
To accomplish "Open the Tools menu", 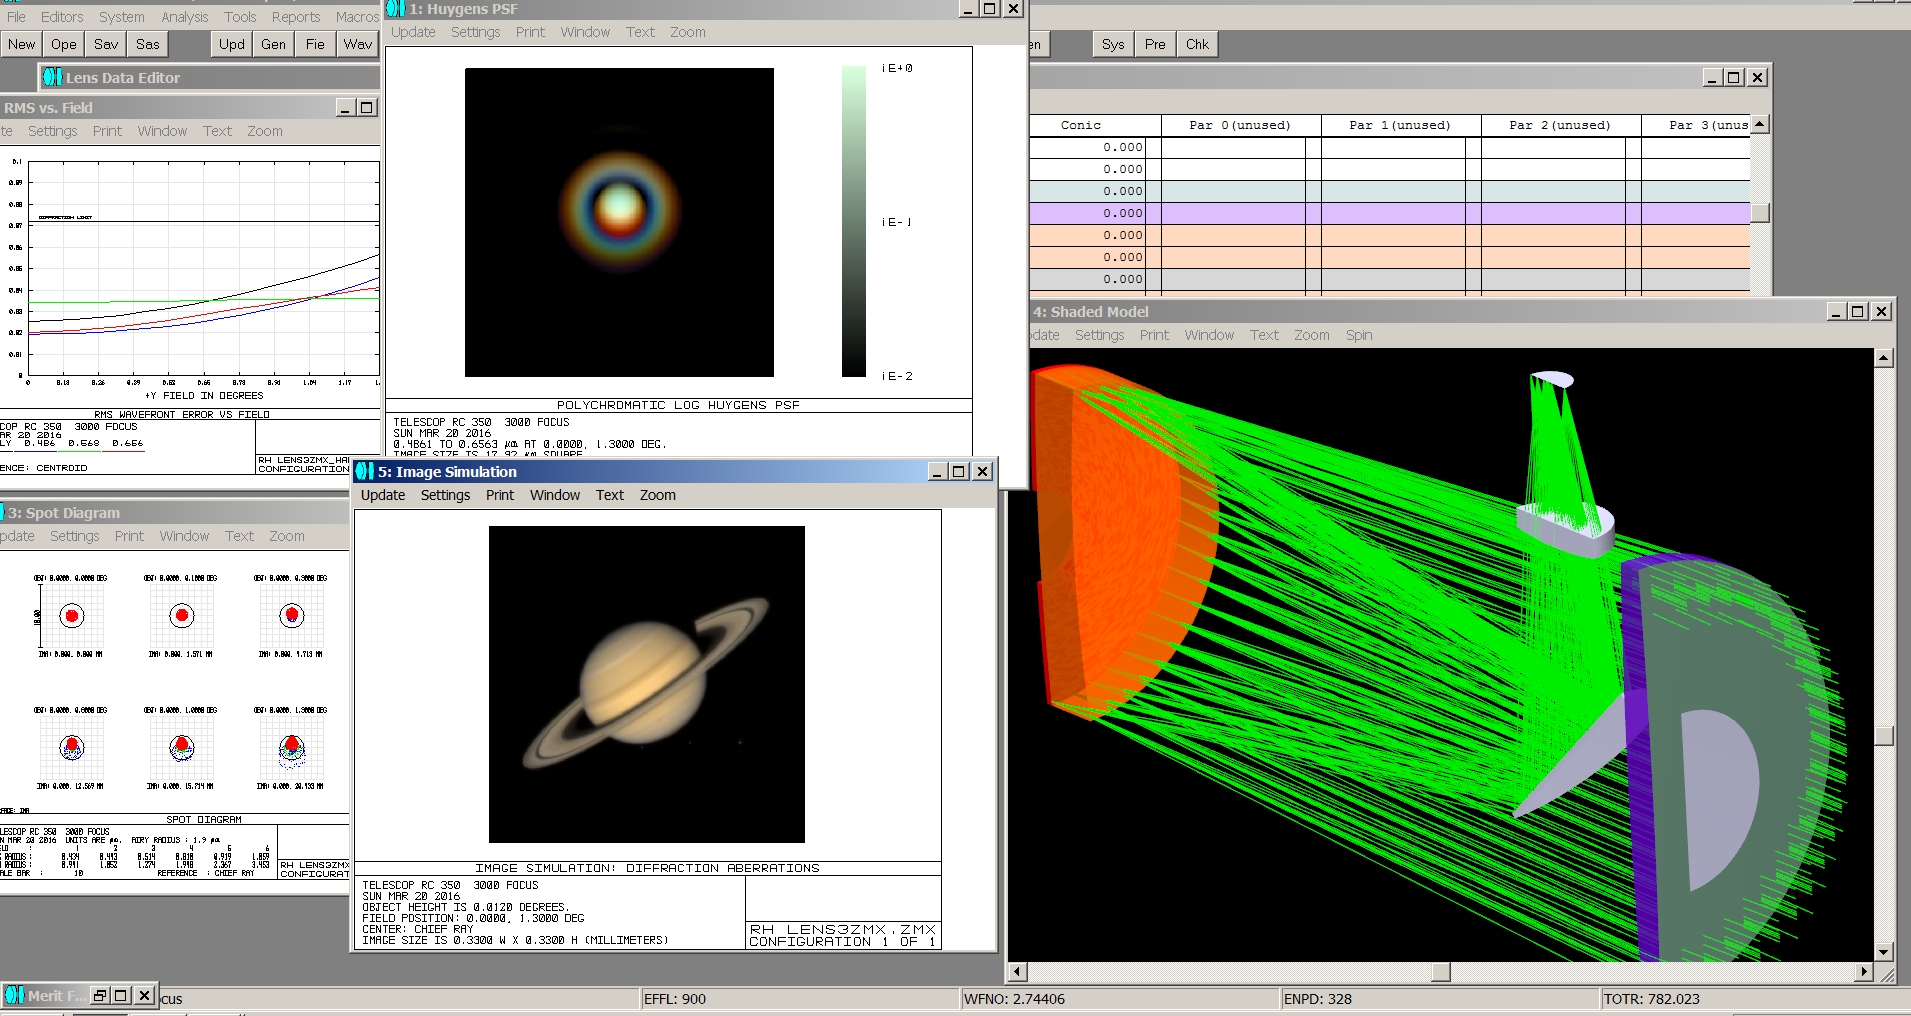I will click(x=240, y=17).
